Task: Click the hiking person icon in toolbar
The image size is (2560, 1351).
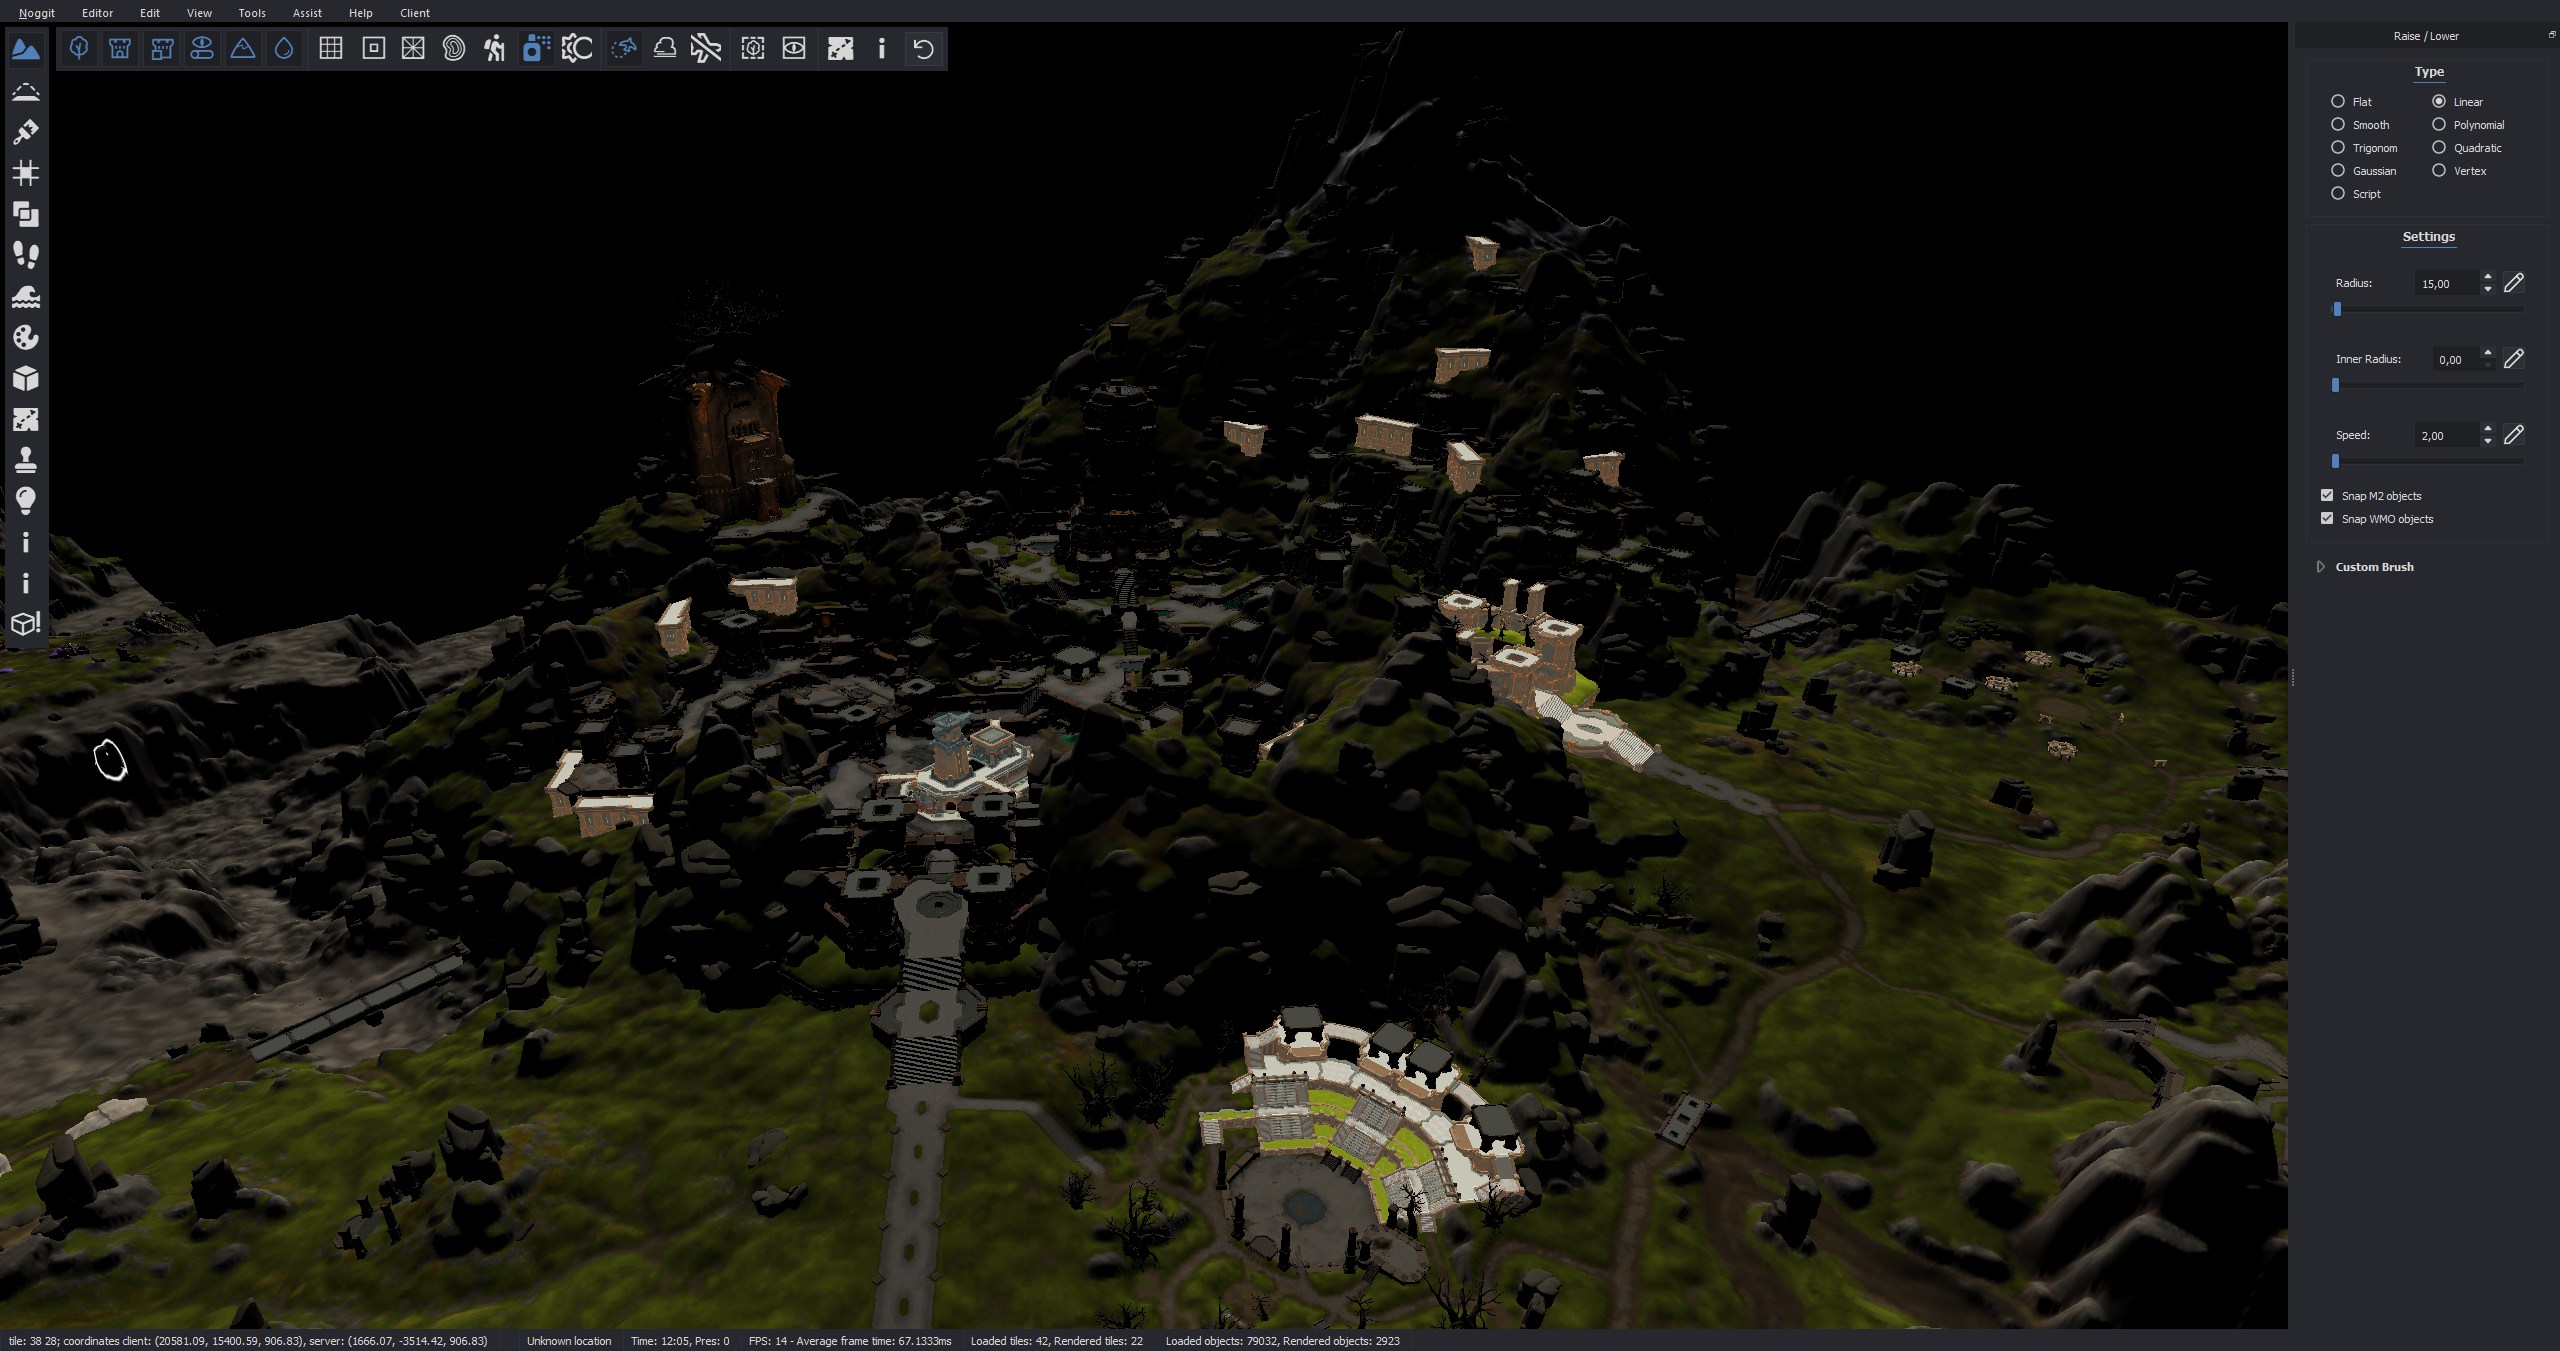Action: click(494, 48)
